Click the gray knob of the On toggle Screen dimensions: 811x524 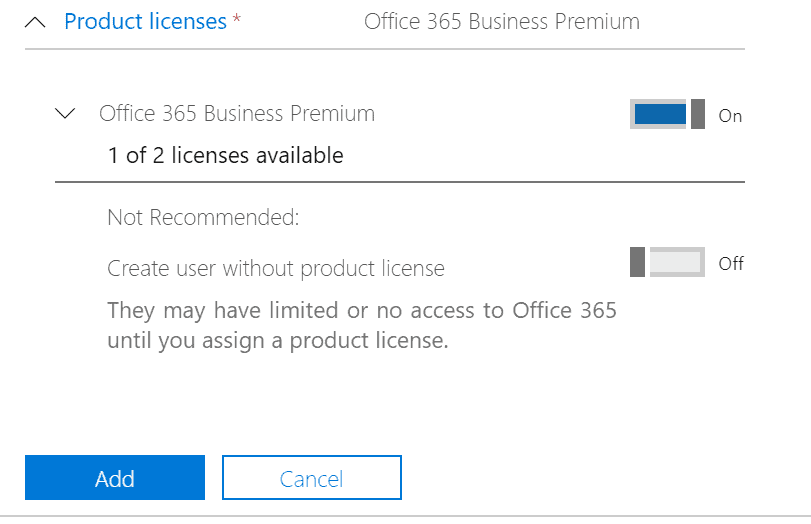(698, 114)
